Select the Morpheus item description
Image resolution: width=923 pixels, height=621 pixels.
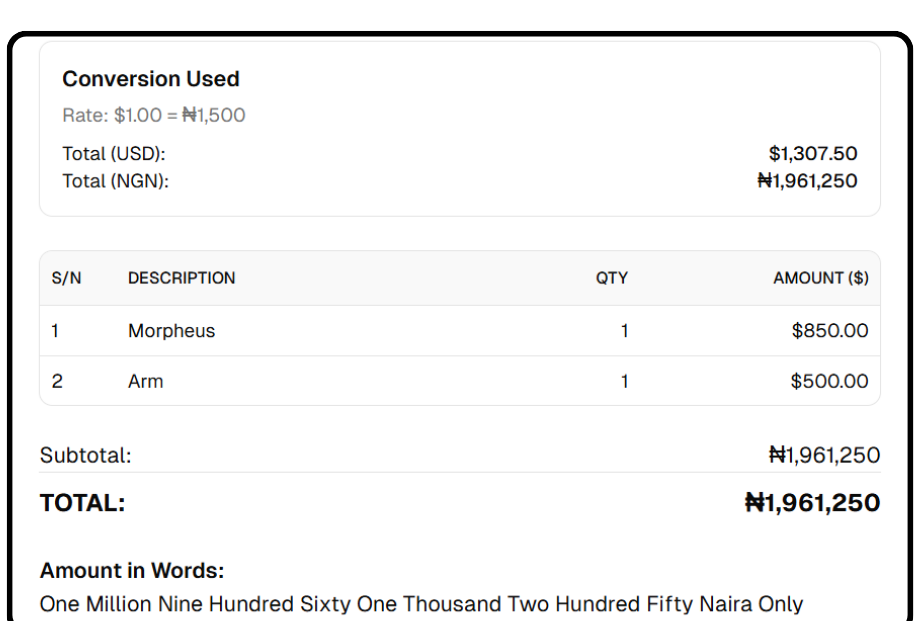171,331
